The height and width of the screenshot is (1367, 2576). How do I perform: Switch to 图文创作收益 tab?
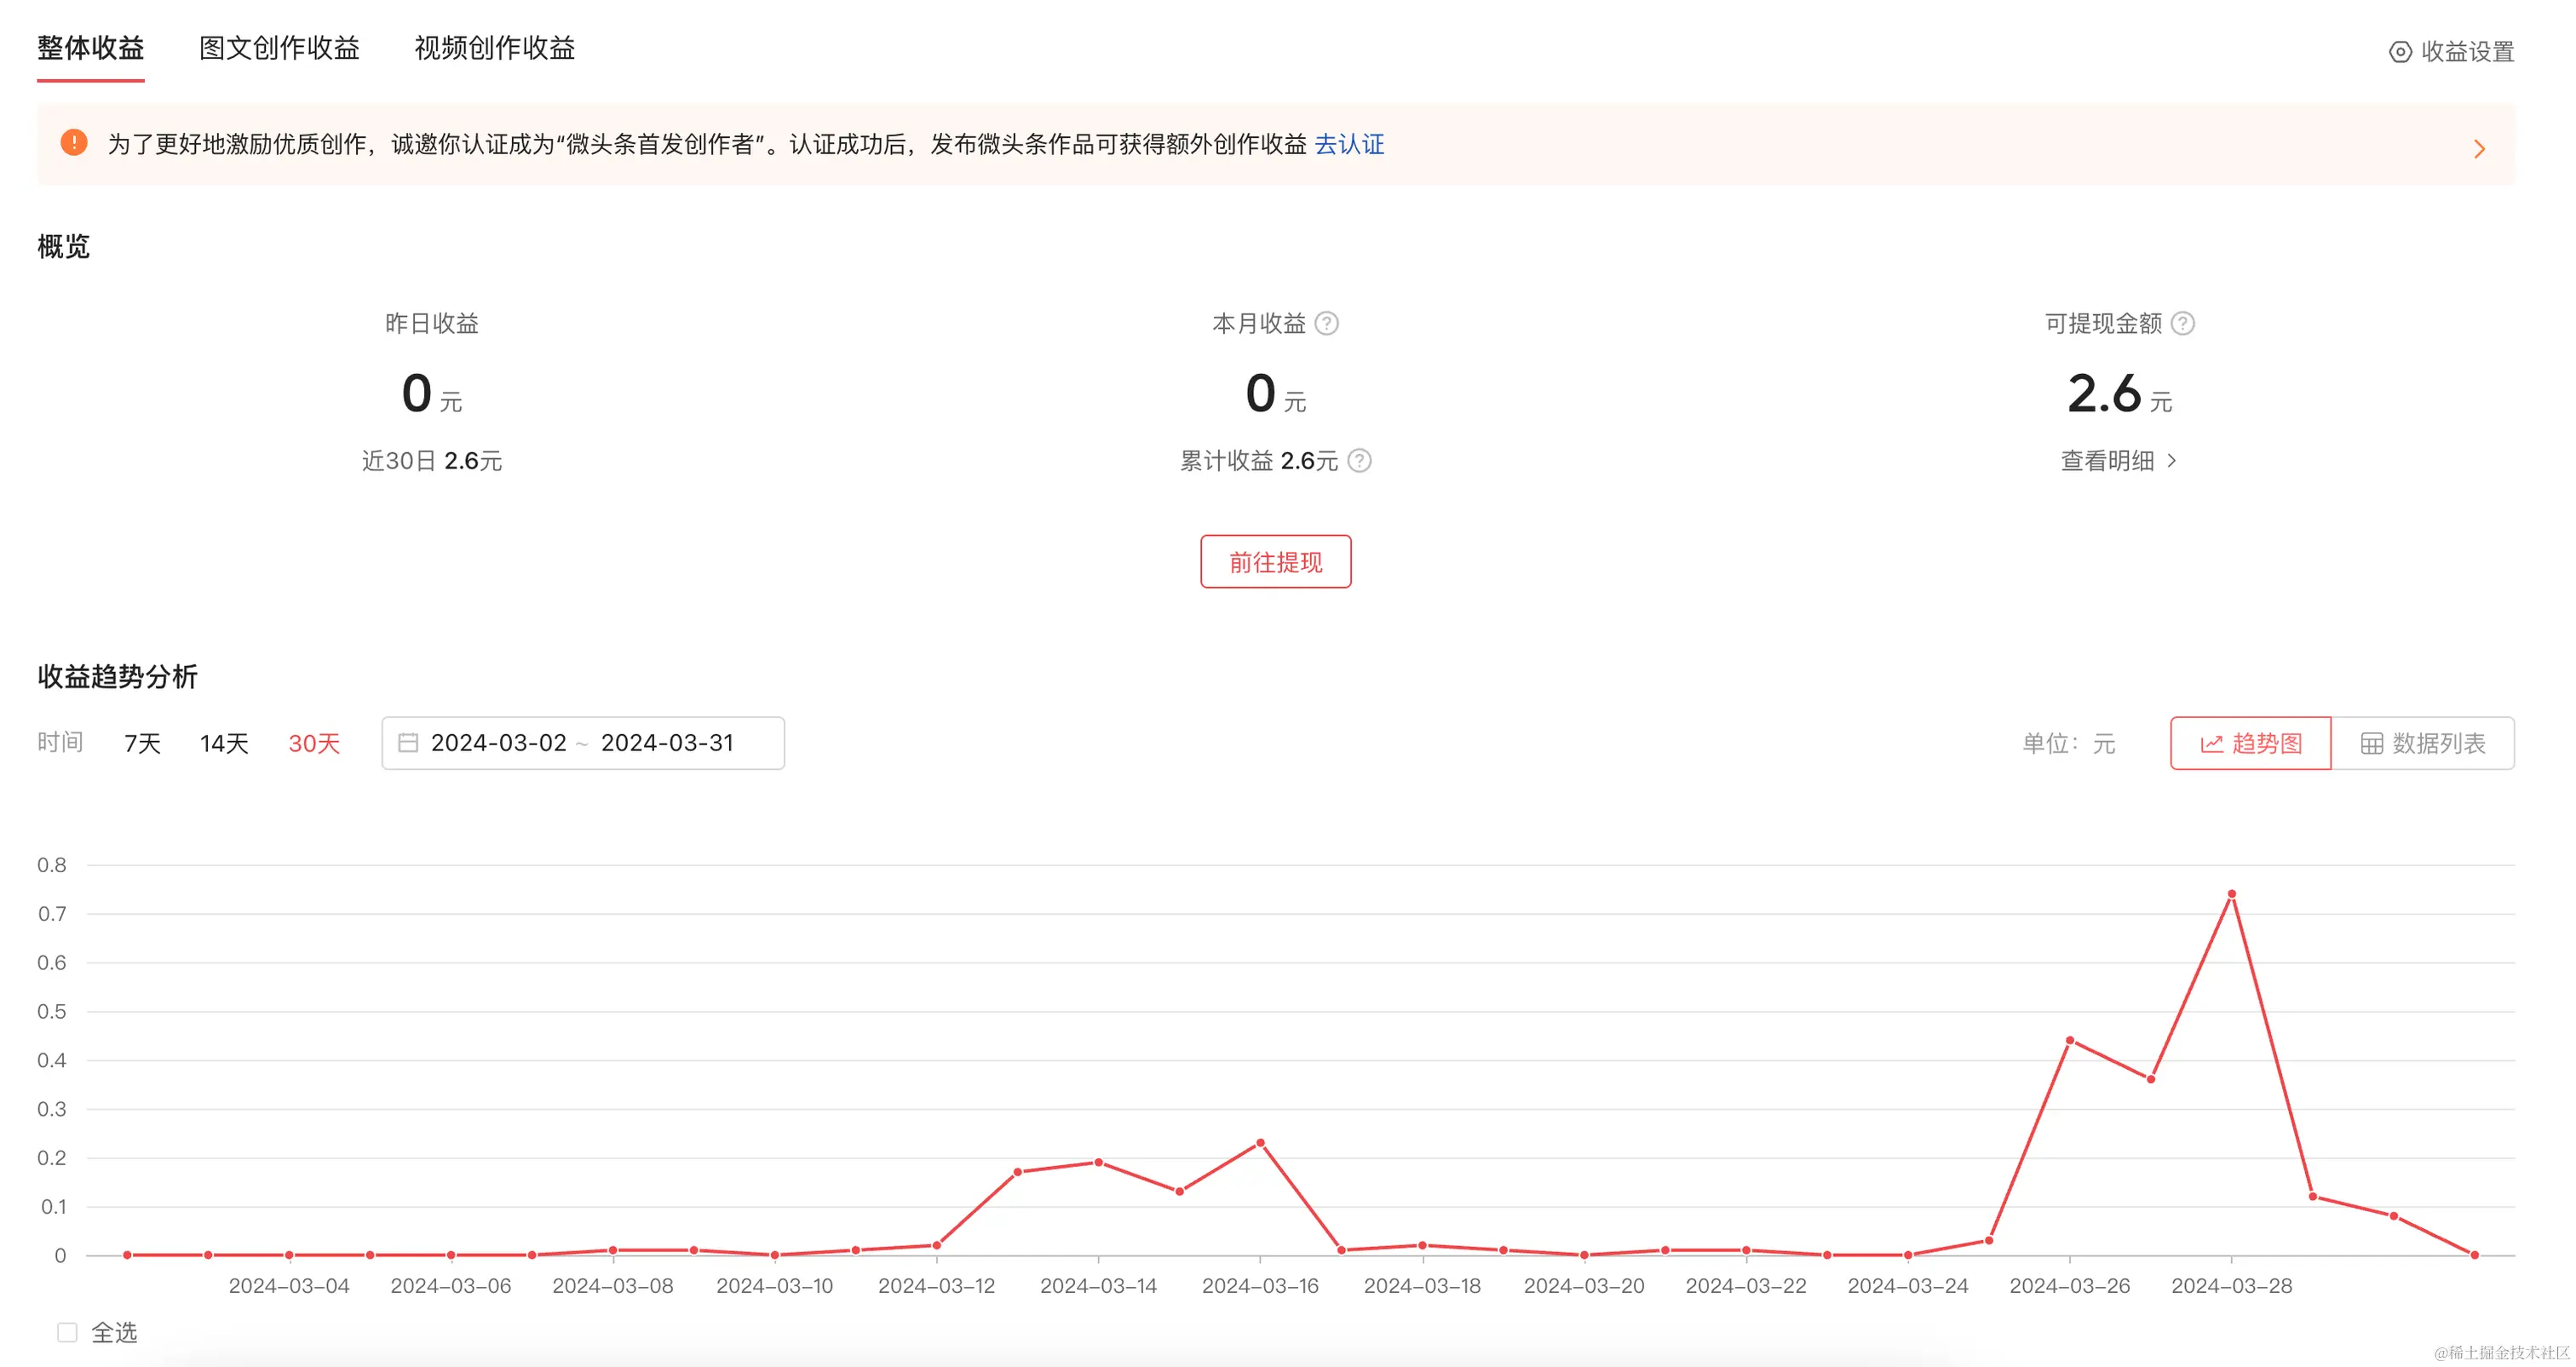[279, 48]
